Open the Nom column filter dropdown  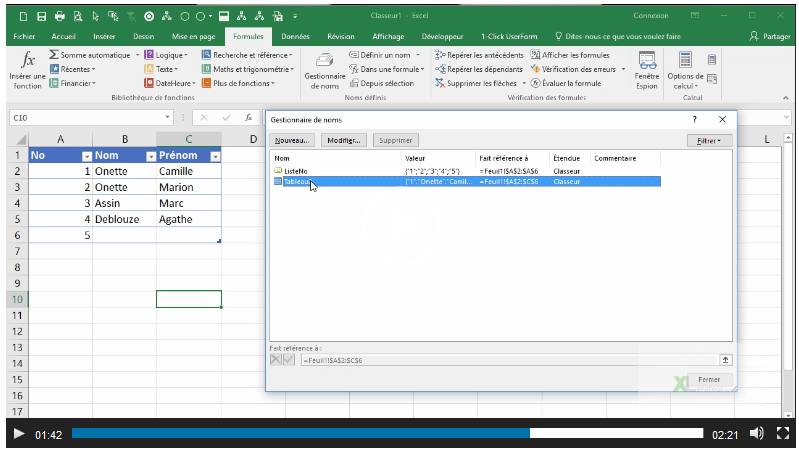151,156
